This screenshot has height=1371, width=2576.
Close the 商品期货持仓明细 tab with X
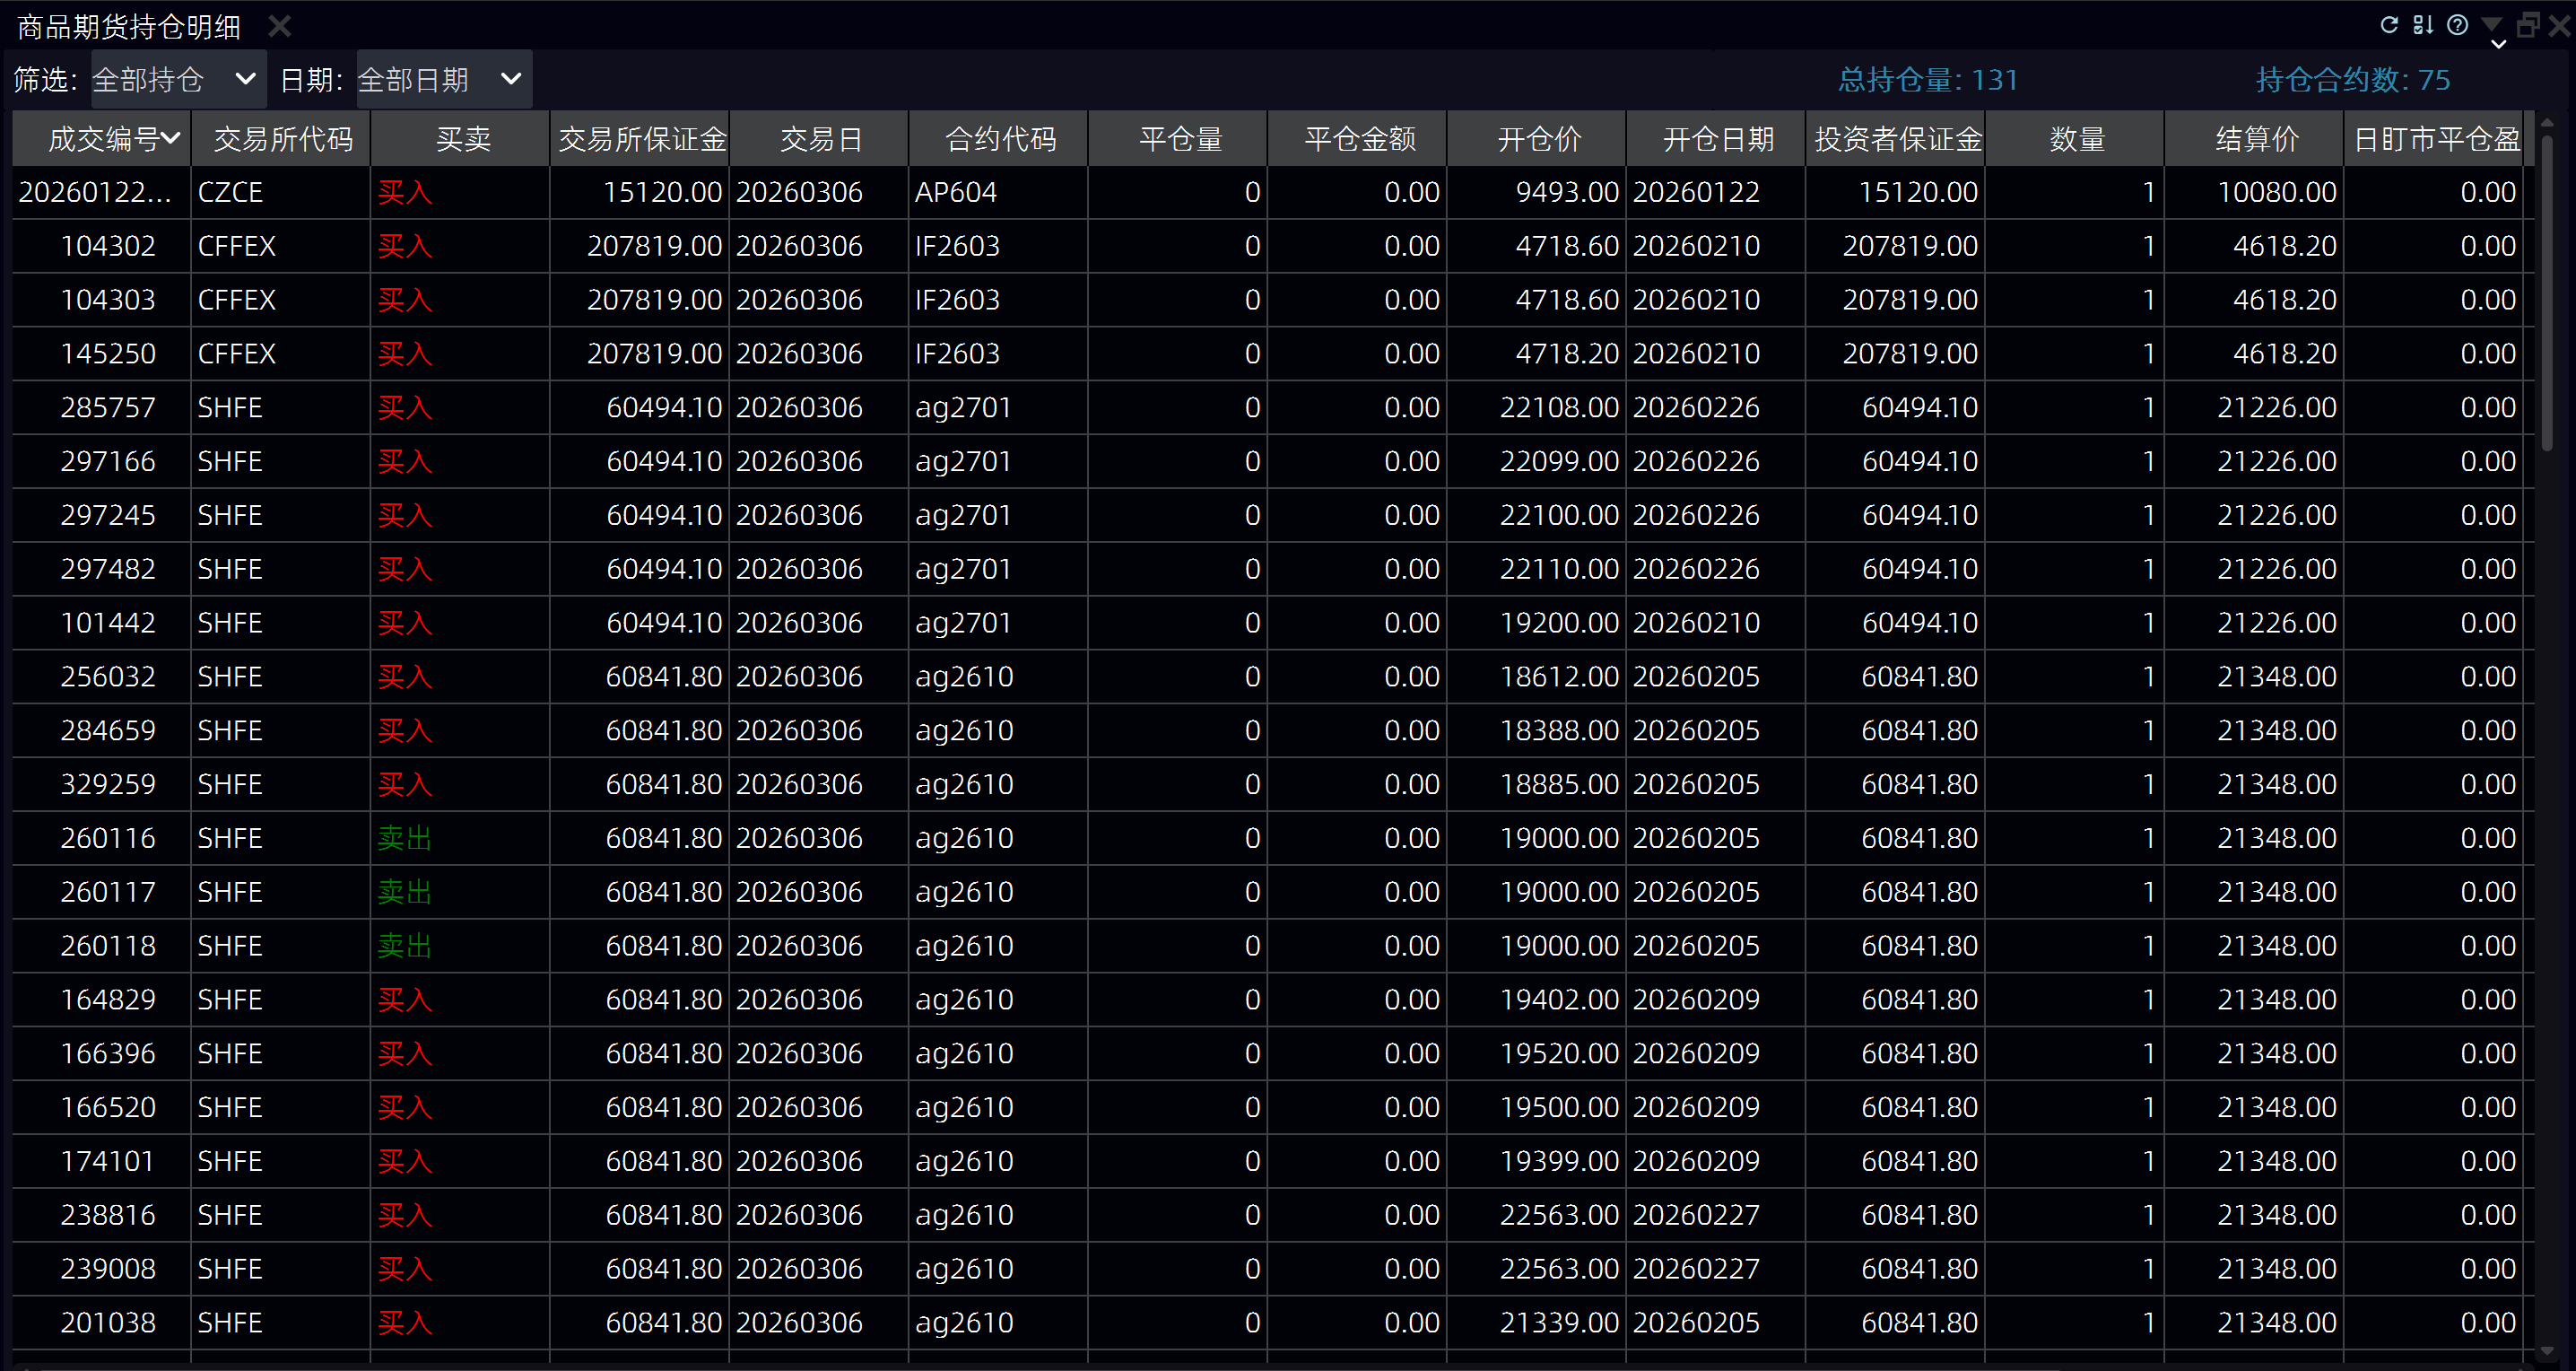pos(280,26)
